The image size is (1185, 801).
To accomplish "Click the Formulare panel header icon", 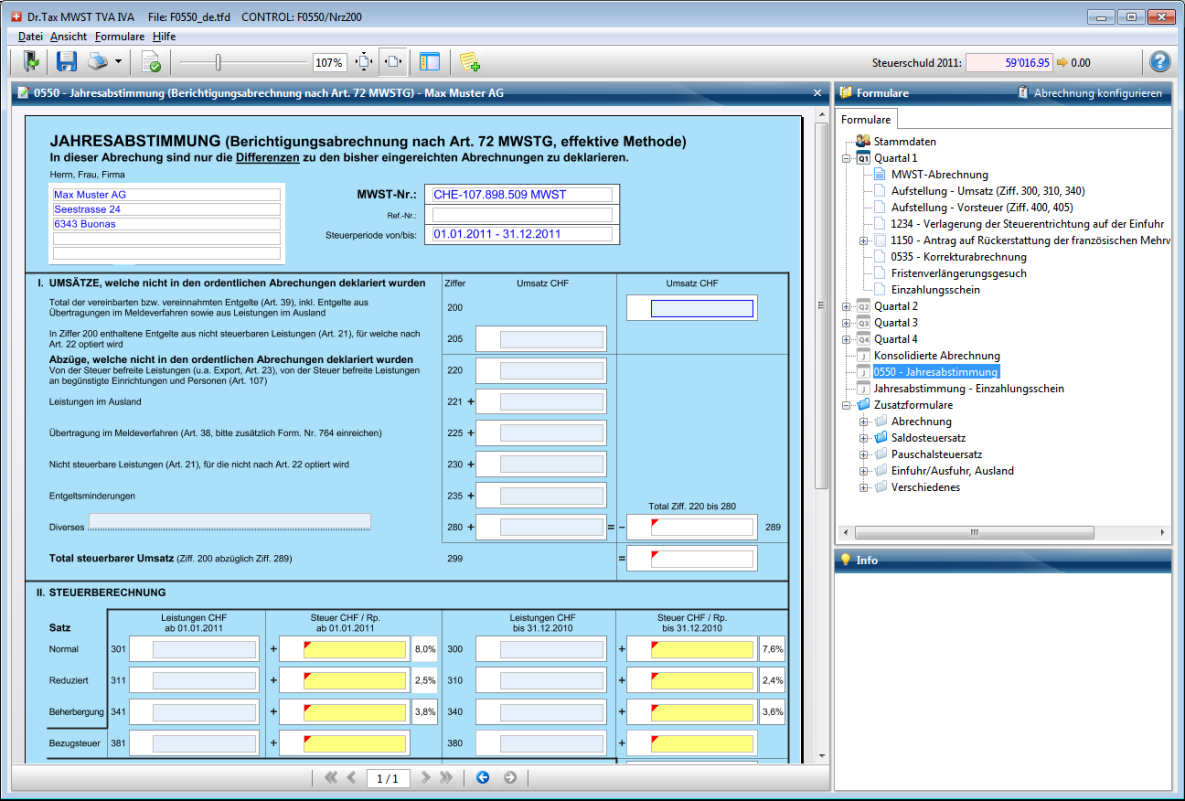I will coord(846,93).
